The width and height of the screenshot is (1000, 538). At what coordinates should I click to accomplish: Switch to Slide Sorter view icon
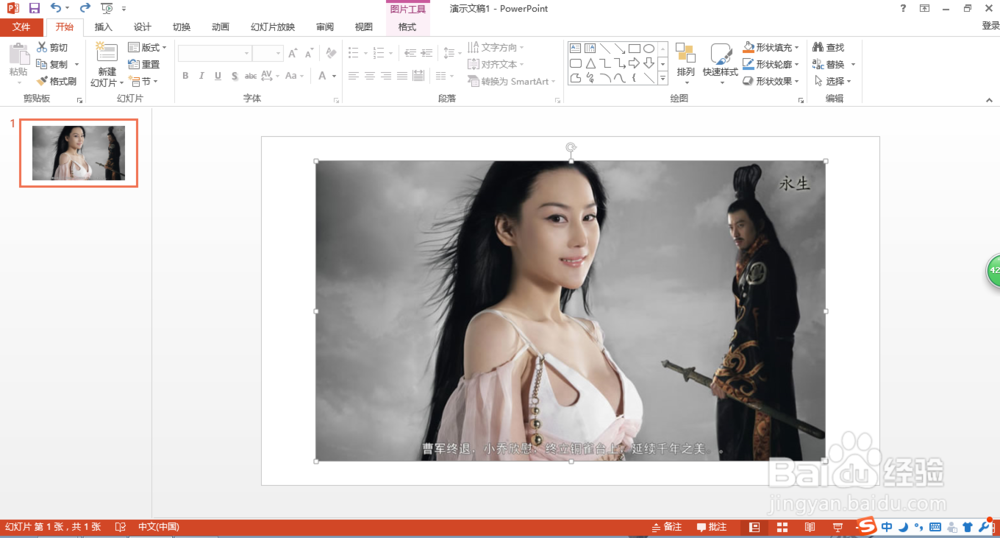pos(782,527)
